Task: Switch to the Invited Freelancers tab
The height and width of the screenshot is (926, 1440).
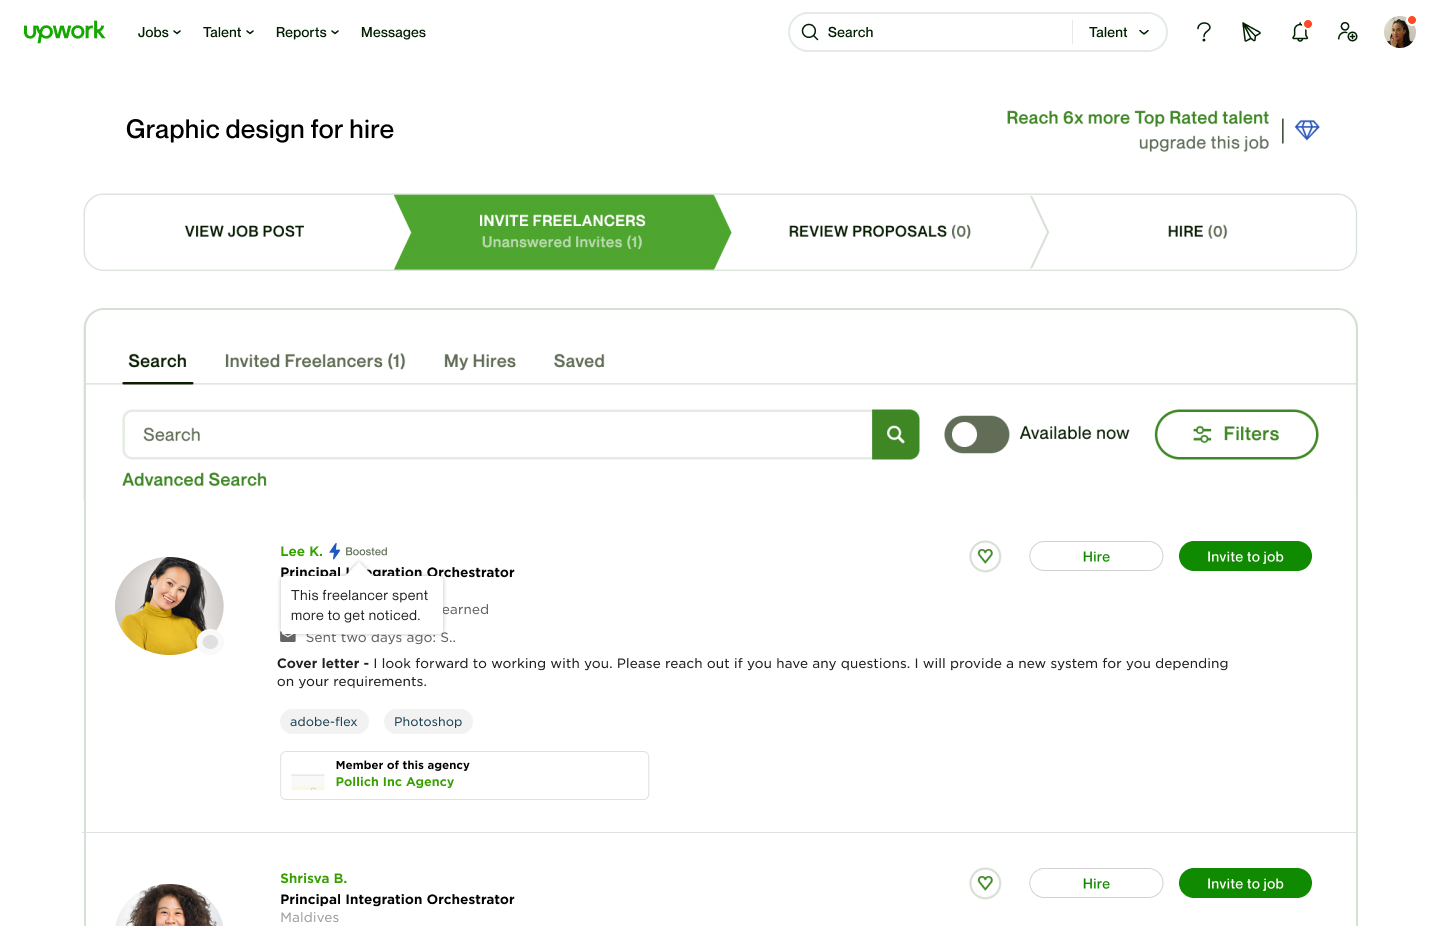Action: [x=314, y=361]
